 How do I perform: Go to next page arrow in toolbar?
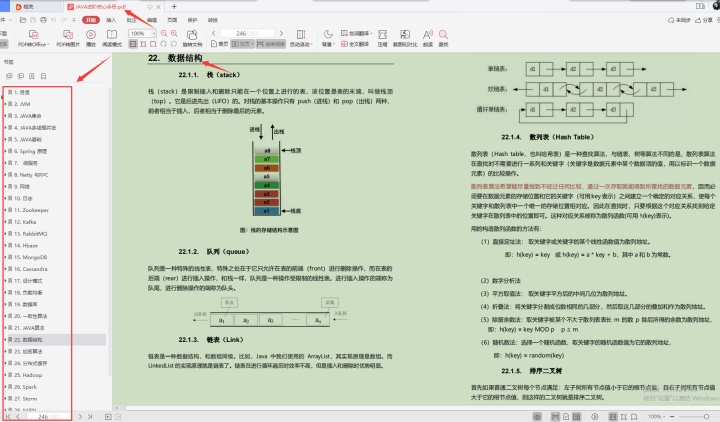tap(281, 34)
